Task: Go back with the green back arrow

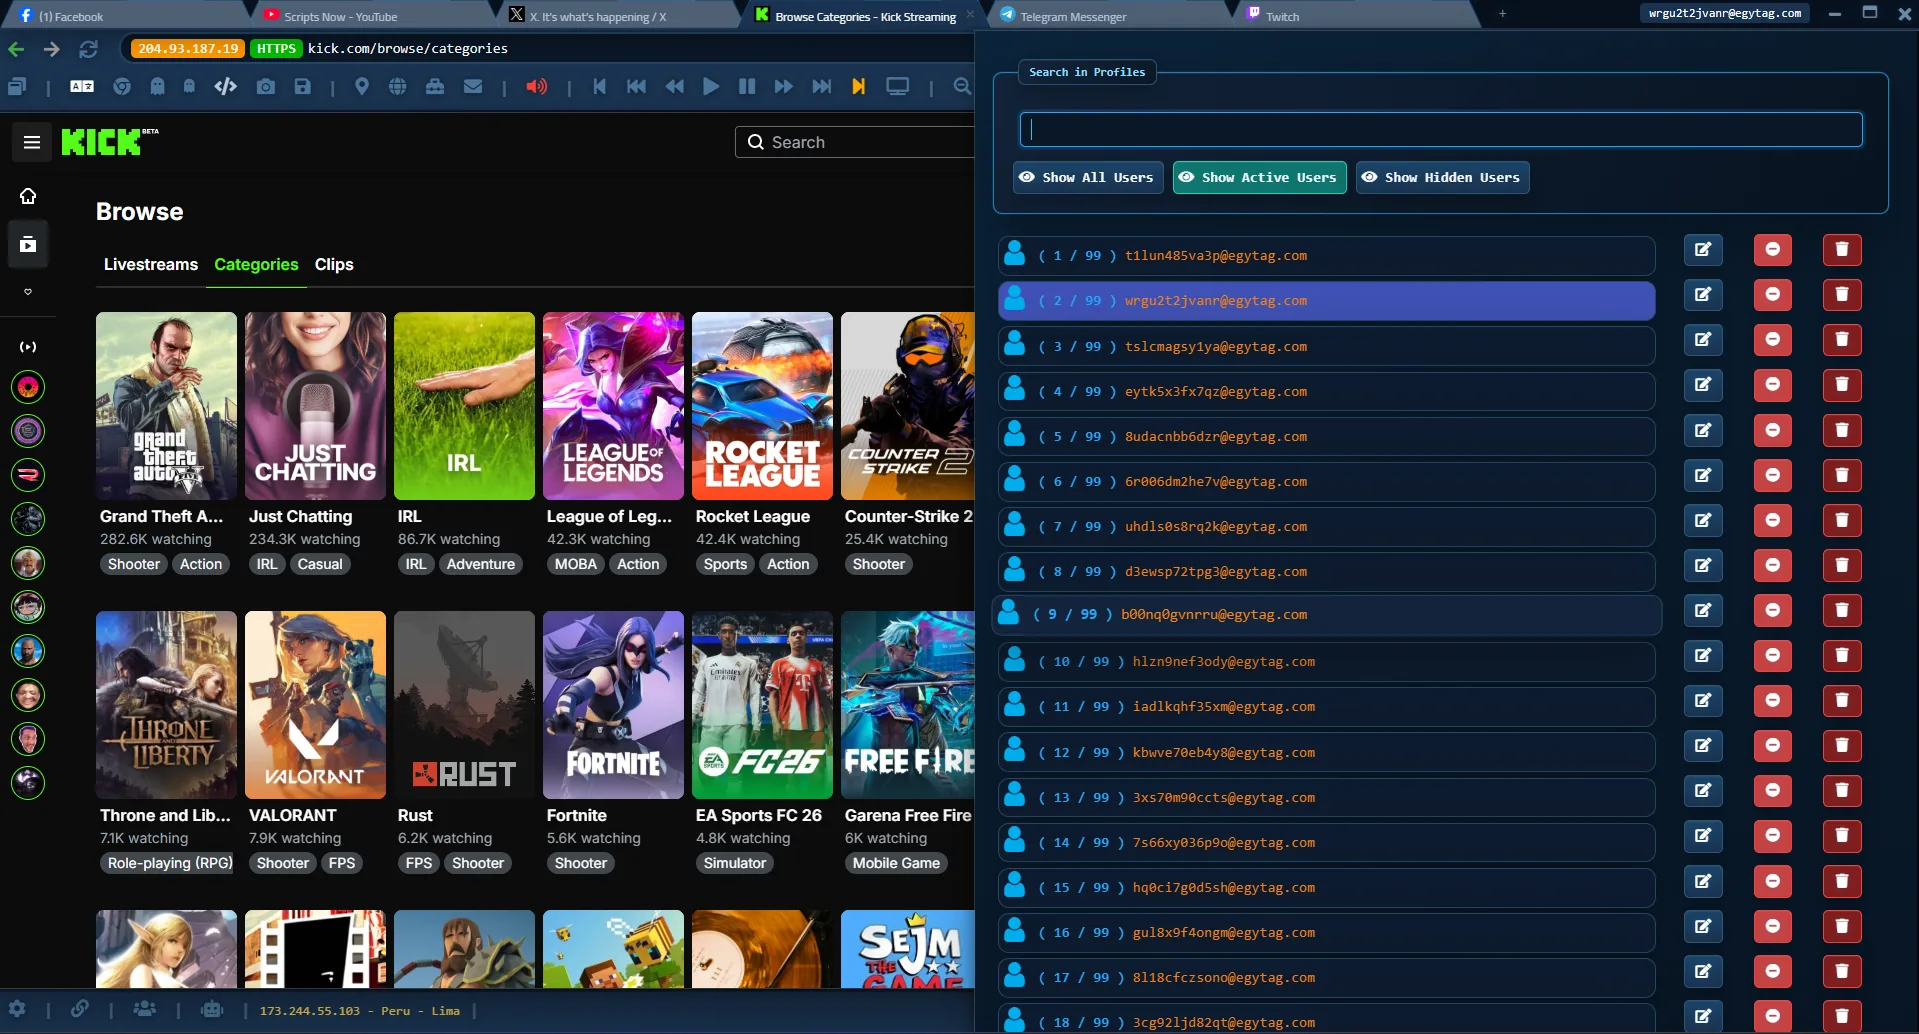Action: pyautogui.click(x=16, y=49)
